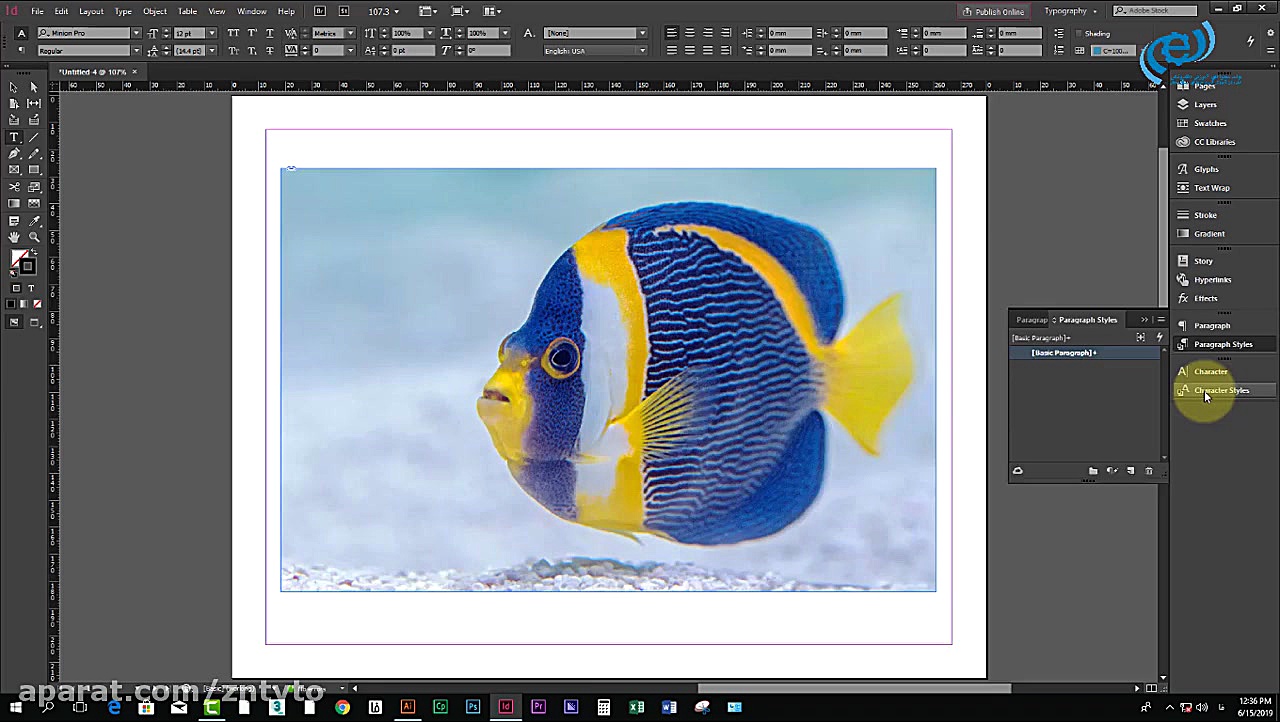Toggle Underline text formatting
Image resolution: width=1280 pixels, height=722 pixels.
(x=270, y=33)
